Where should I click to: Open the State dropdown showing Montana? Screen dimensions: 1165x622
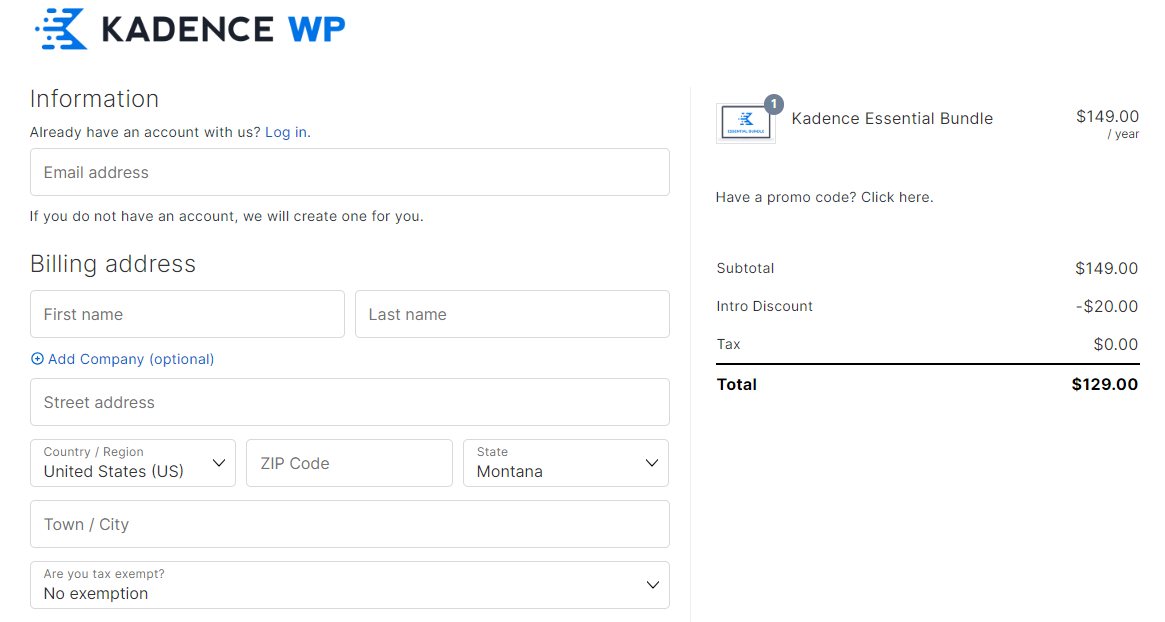(x=566, y=463)
